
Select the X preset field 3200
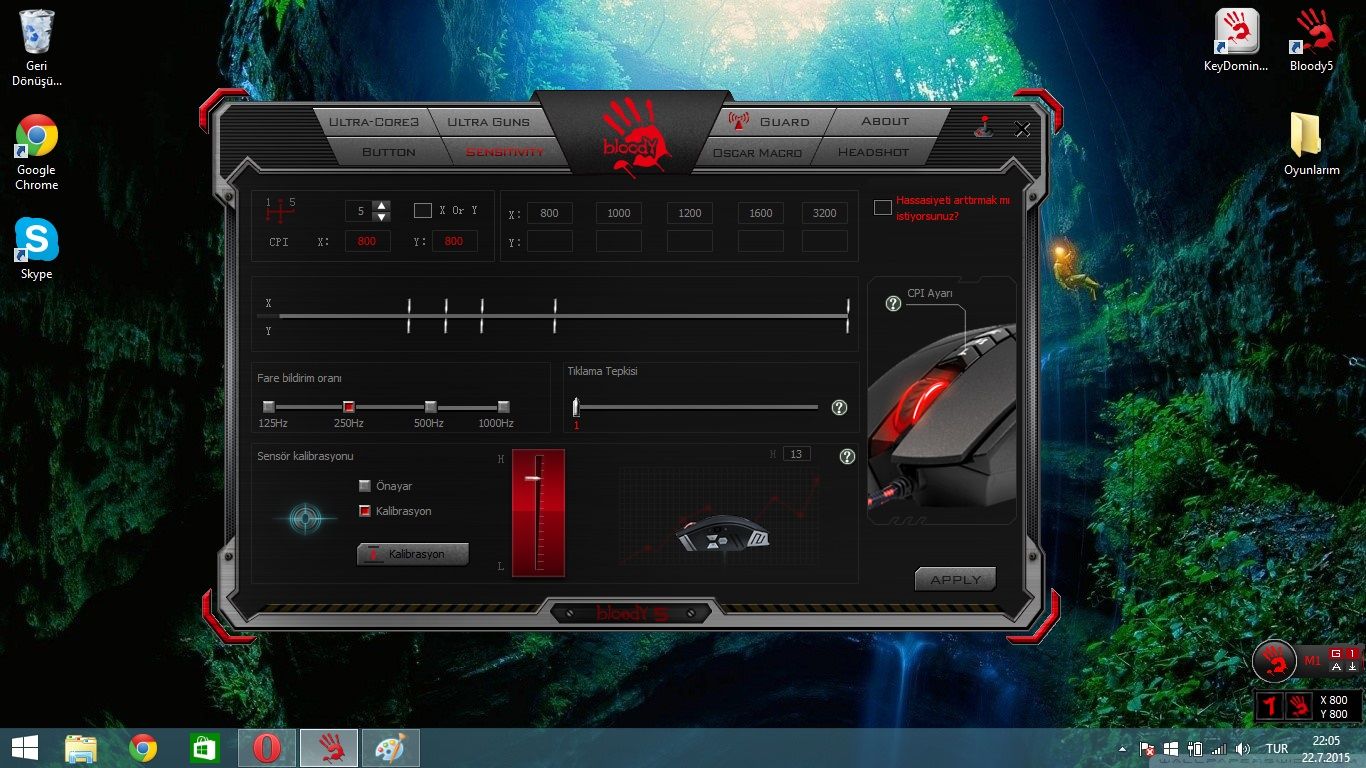point(825,213)
